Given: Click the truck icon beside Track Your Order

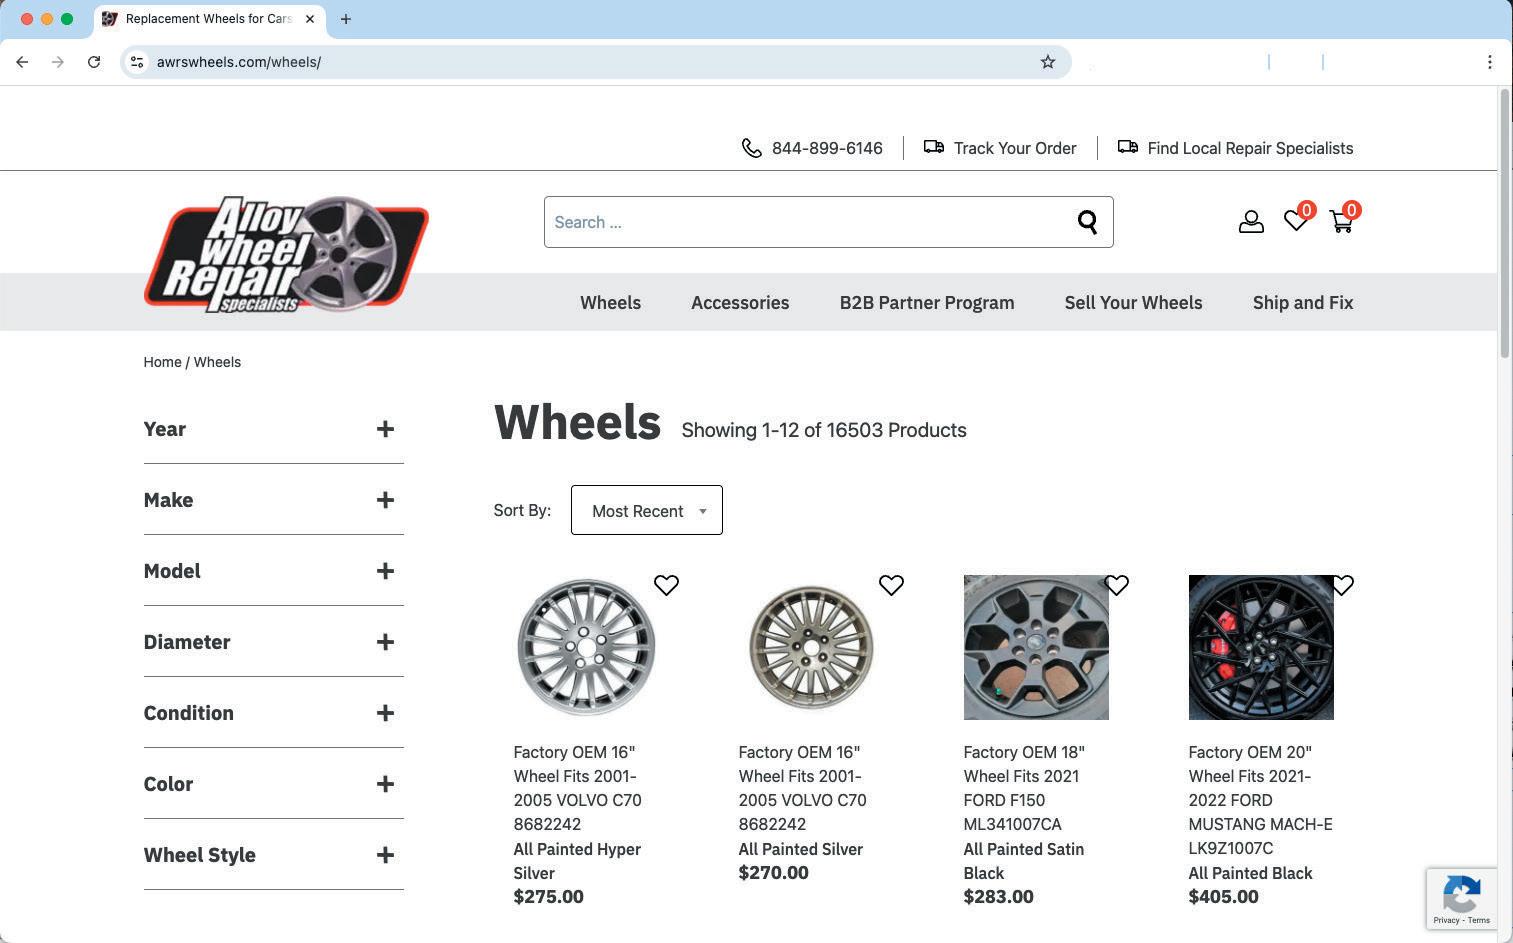Looking at the screenshot, I should click(x=933, y=147).
